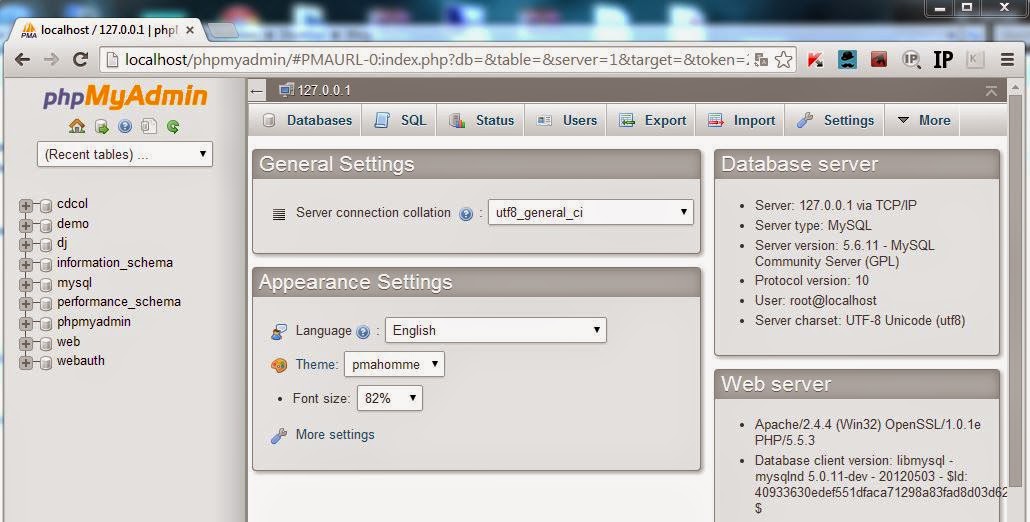
Task: Click help icon next to Language
Action: point(363,332)
